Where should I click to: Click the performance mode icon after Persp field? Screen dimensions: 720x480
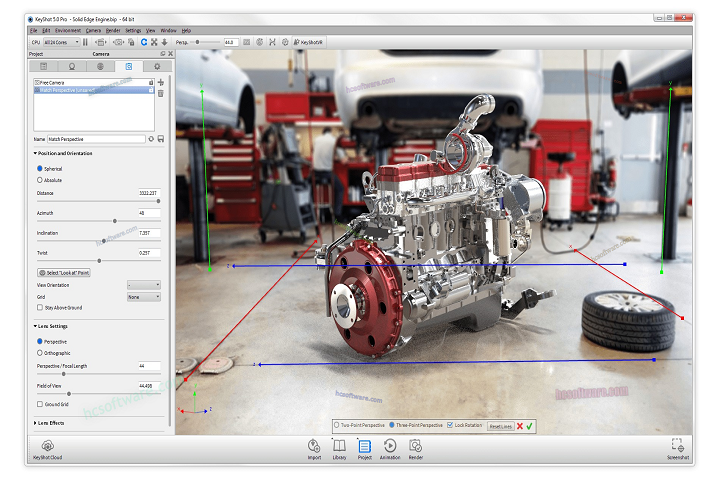[x=247, y=42]
